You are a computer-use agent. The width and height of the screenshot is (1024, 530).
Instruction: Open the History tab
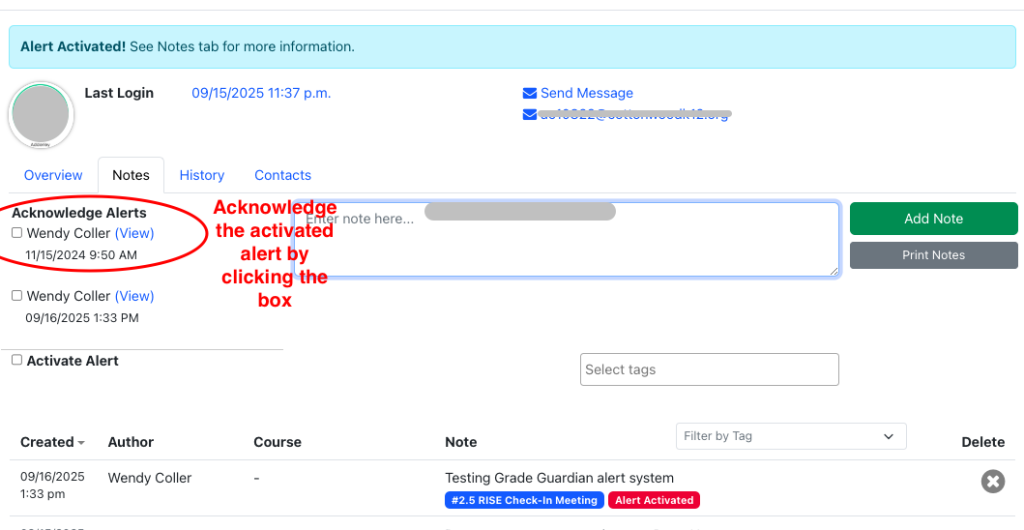[x=202, y=175]
